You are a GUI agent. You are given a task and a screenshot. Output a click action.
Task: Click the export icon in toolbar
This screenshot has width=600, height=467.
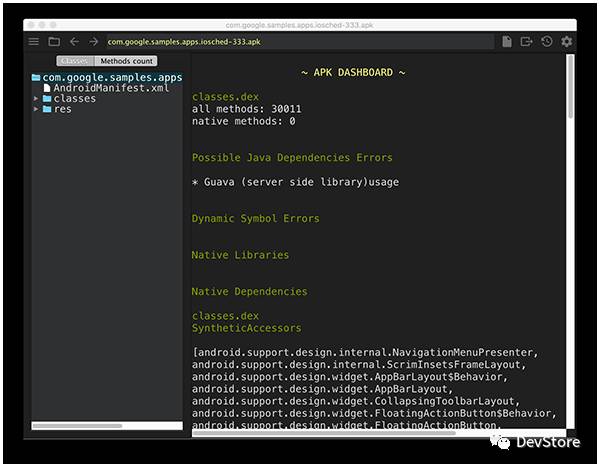527,41
